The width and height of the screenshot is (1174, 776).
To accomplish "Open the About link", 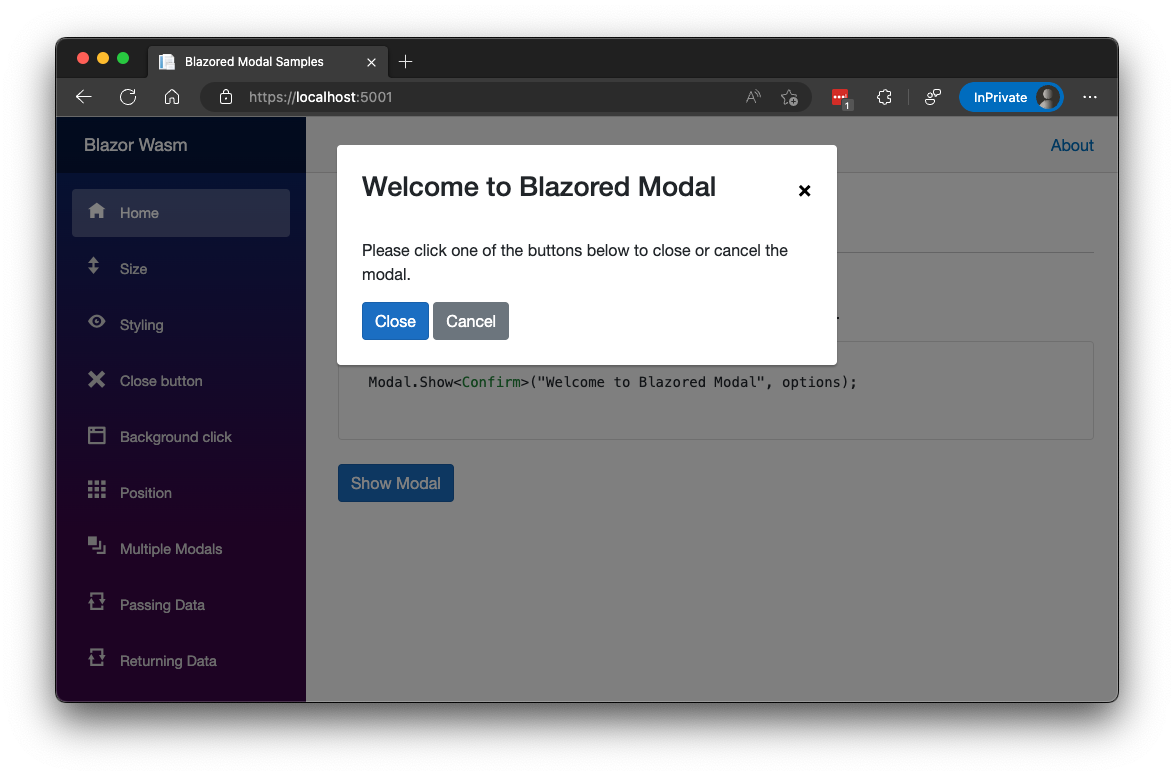I will (1071, 145).
